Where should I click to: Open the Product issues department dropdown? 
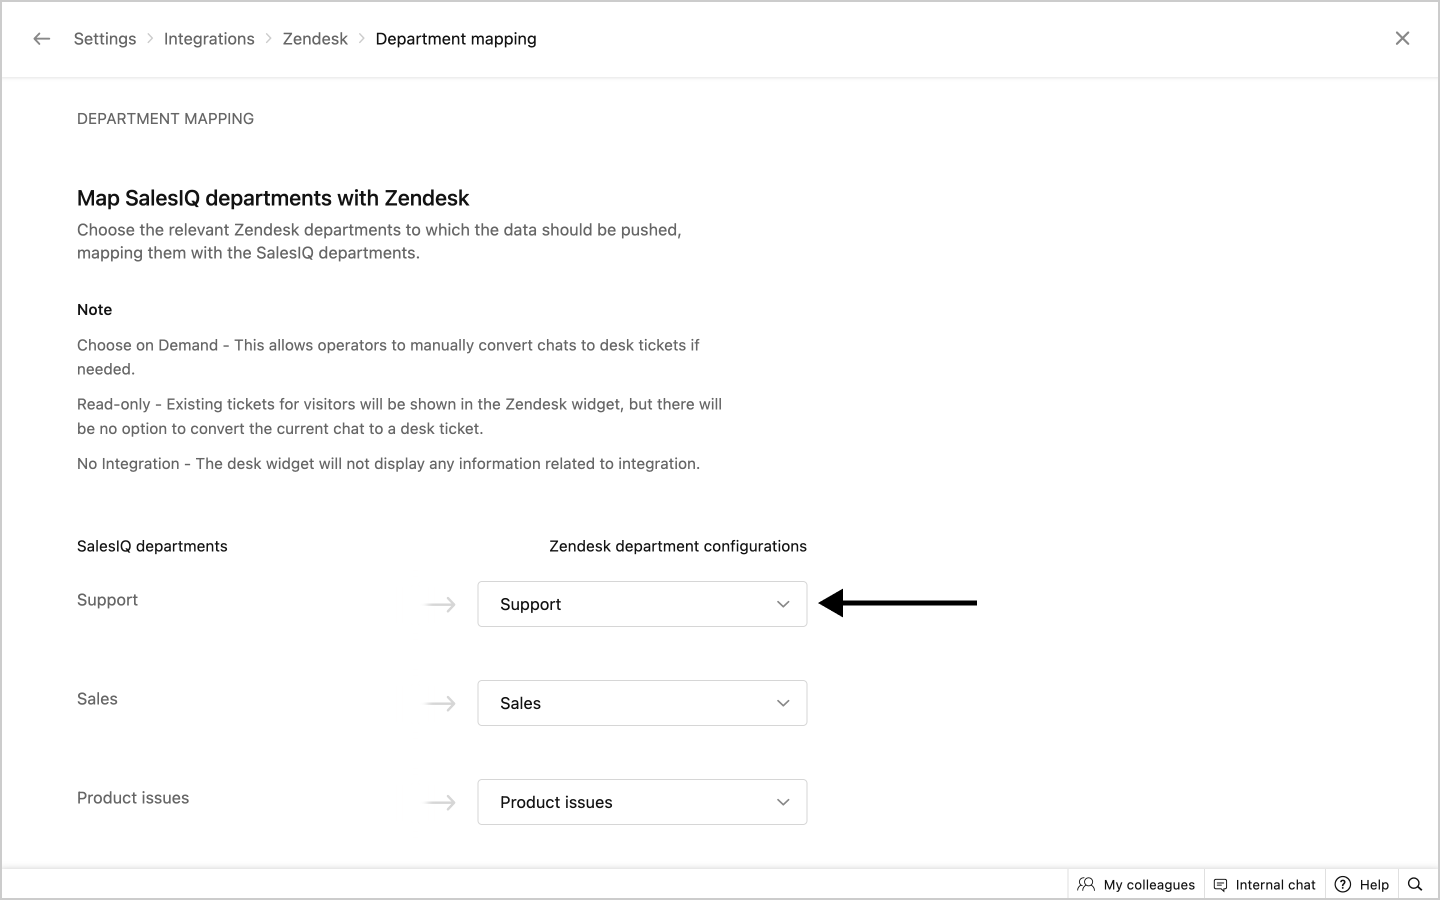pos(641,802)
